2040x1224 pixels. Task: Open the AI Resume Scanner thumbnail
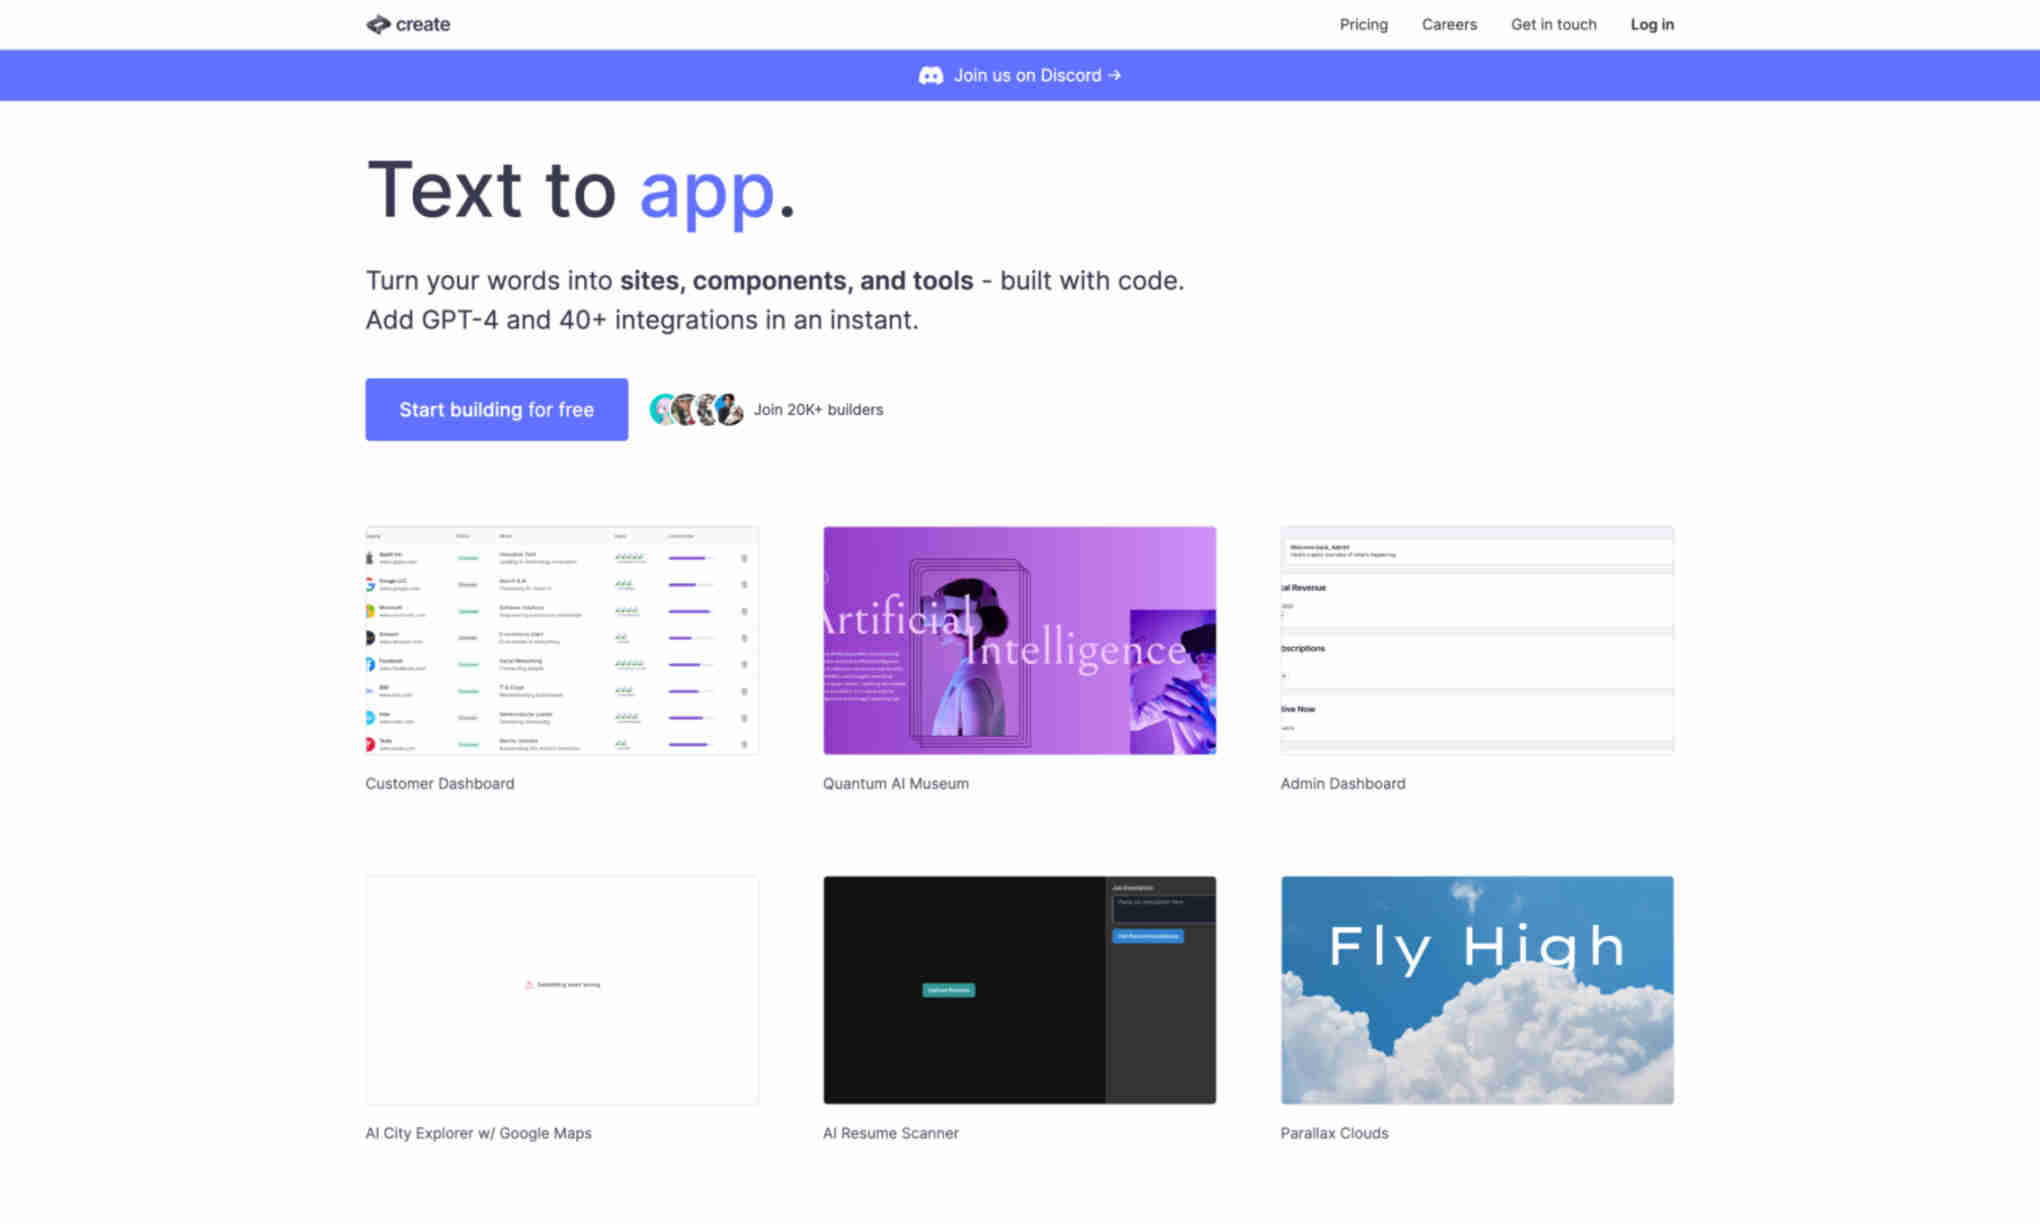coord(1019,989)
